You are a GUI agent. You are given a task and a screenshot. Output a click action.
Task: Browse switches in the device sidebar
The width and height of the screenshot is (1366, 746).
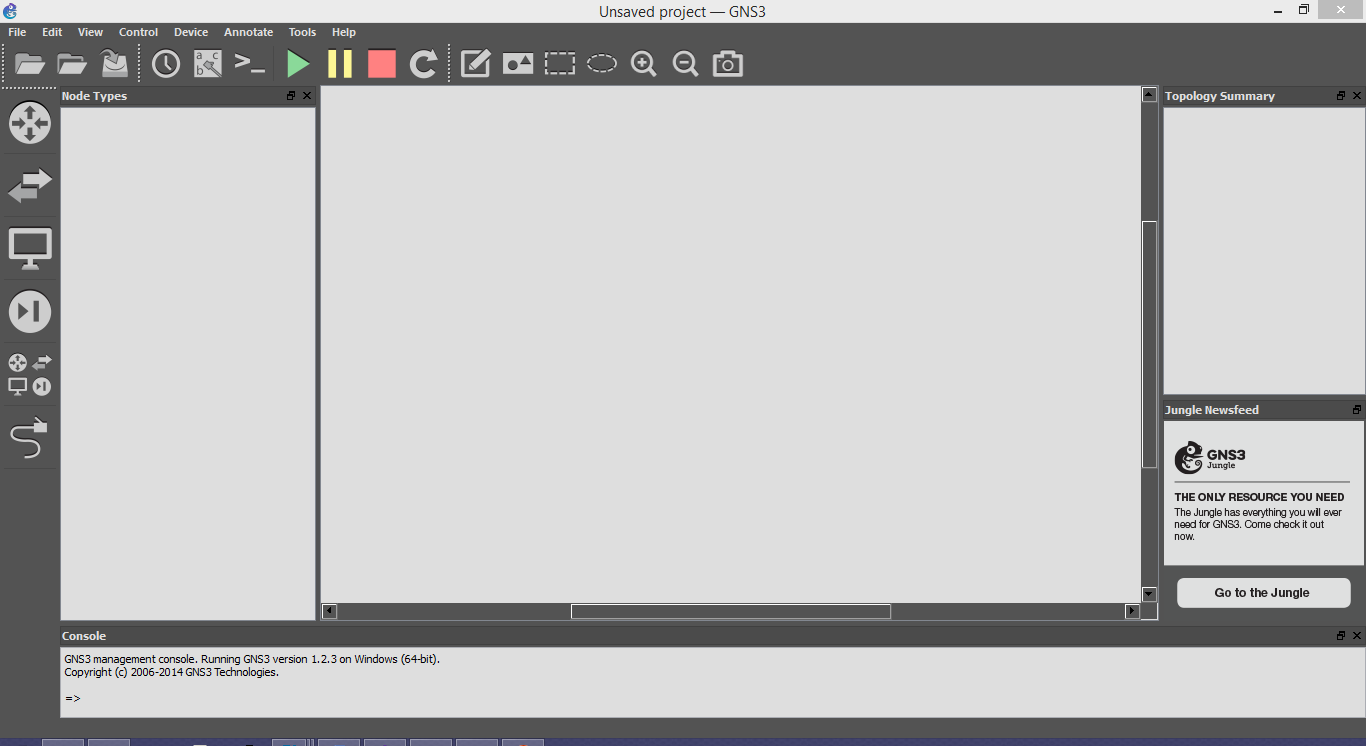coord(30,186)
